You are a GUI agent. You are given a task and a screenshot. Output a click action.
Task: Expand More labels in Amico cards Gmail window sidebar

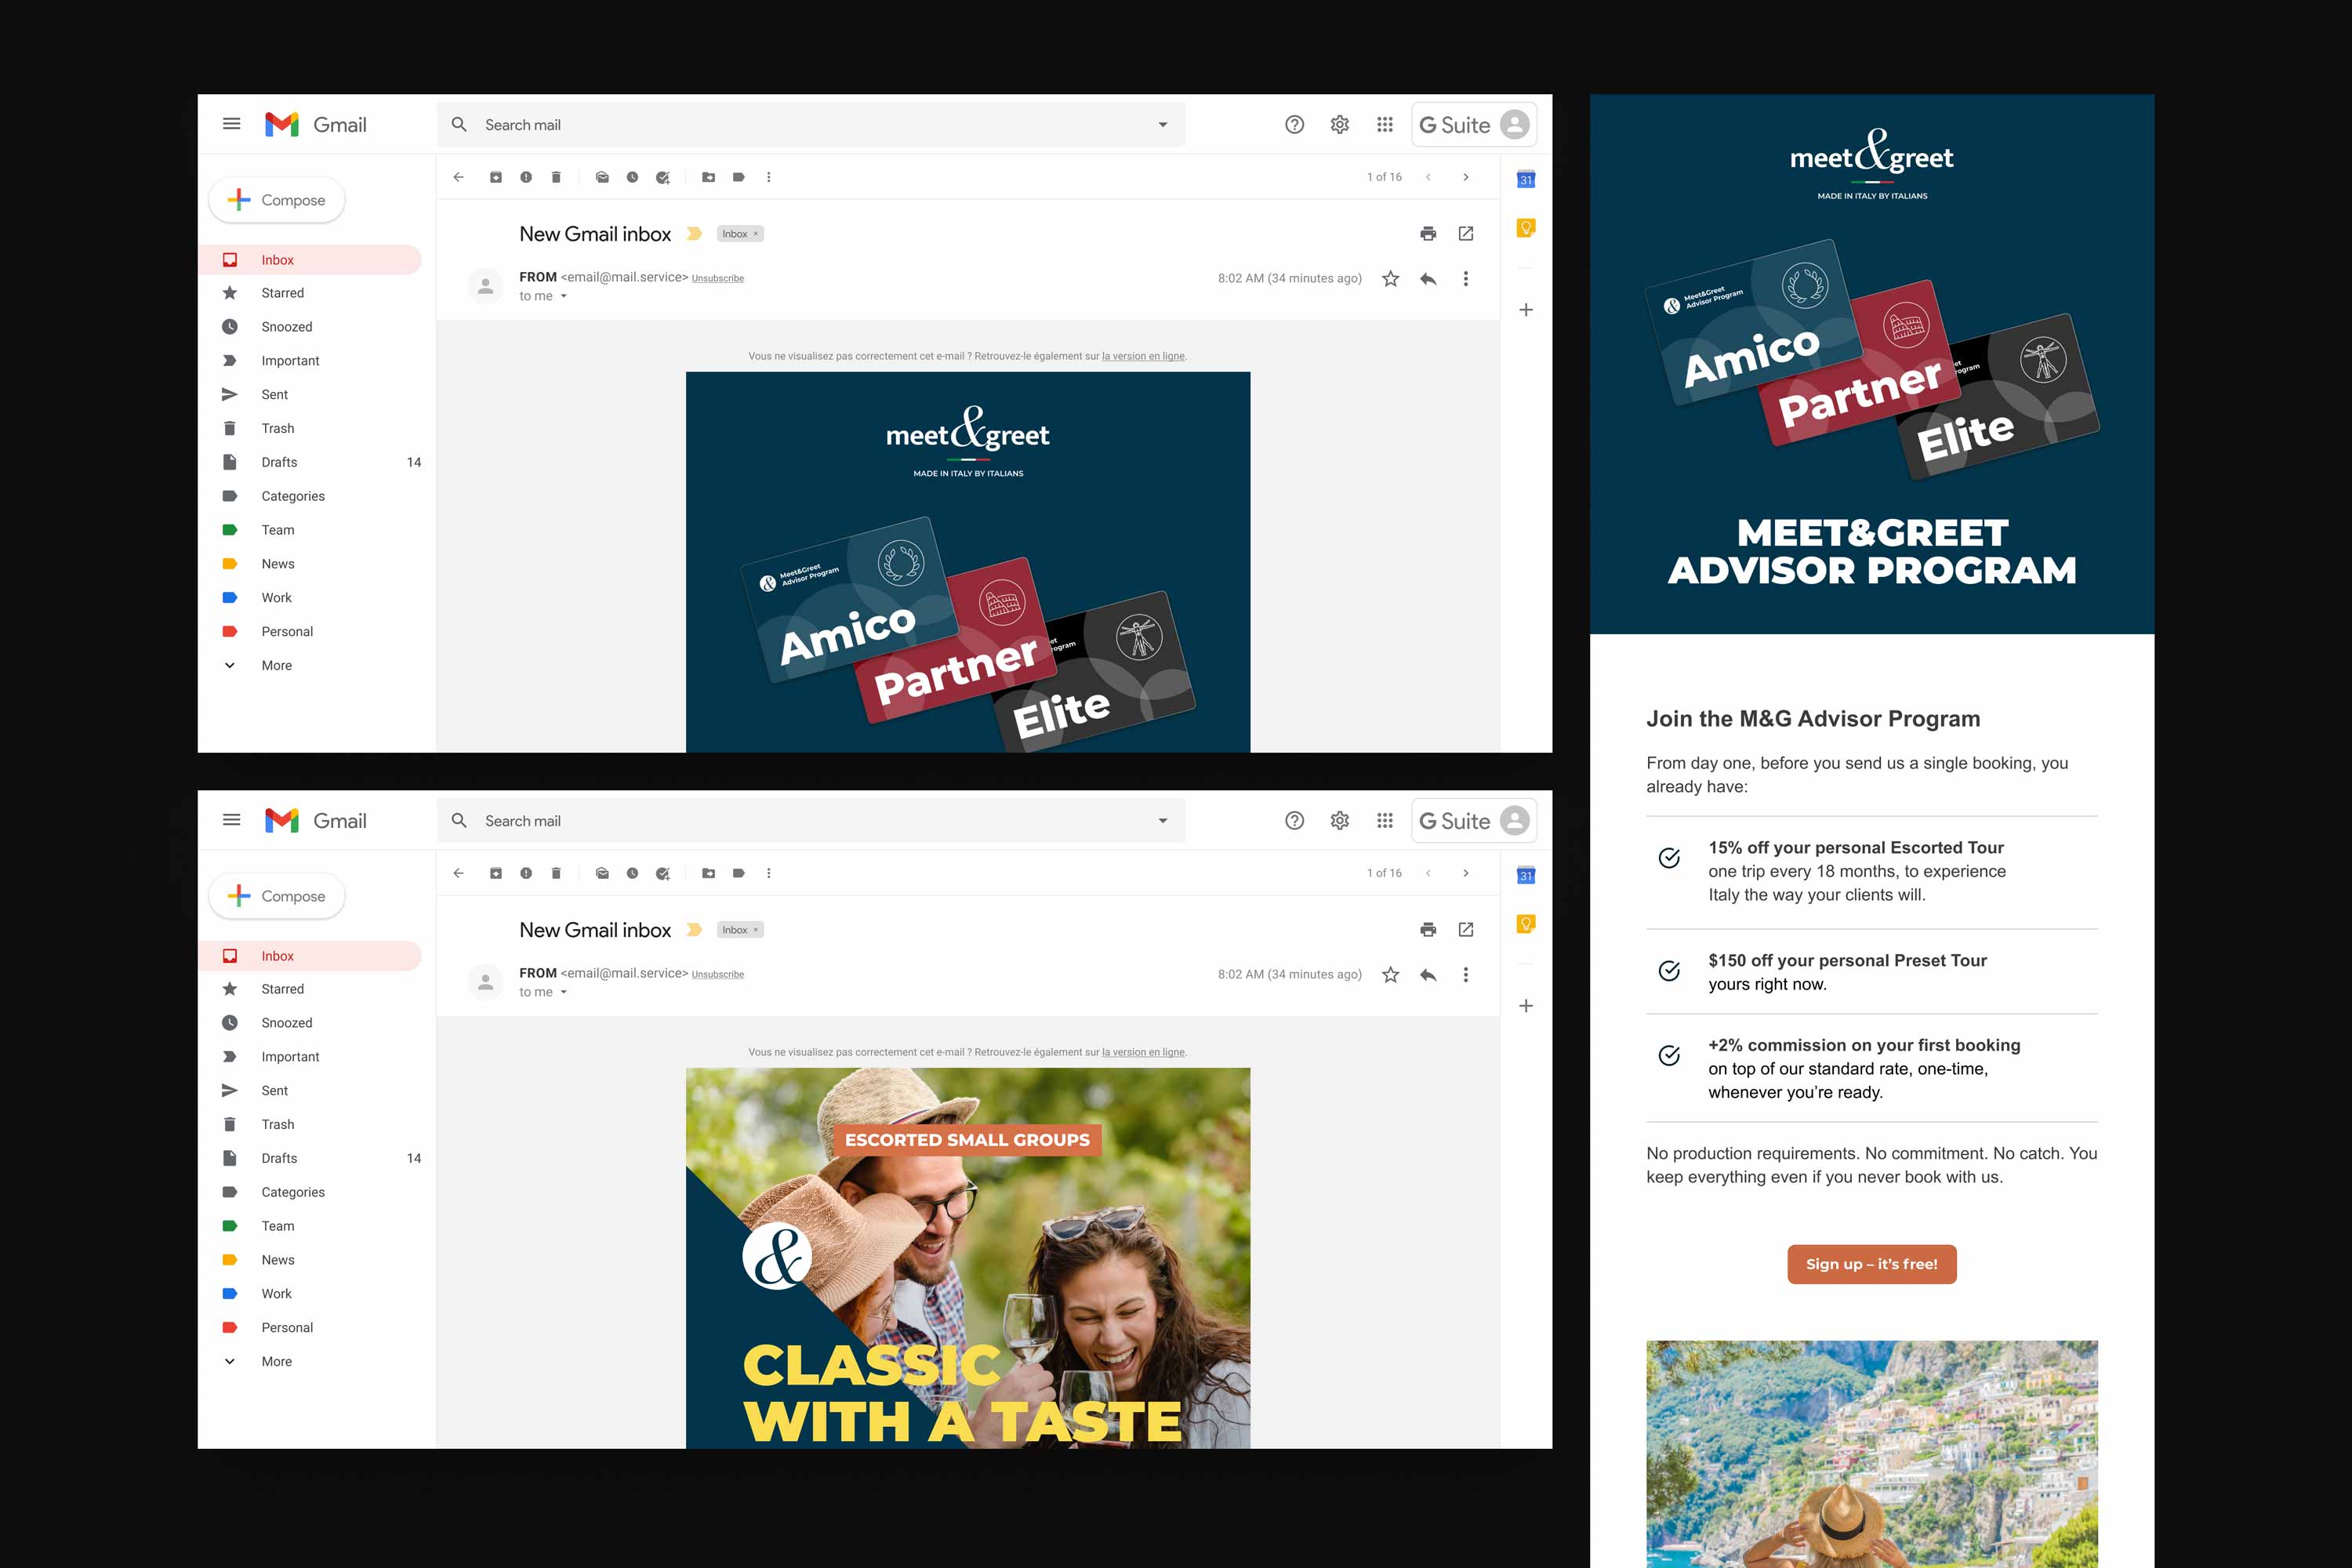pyautogui.click(x=277, y=665)
